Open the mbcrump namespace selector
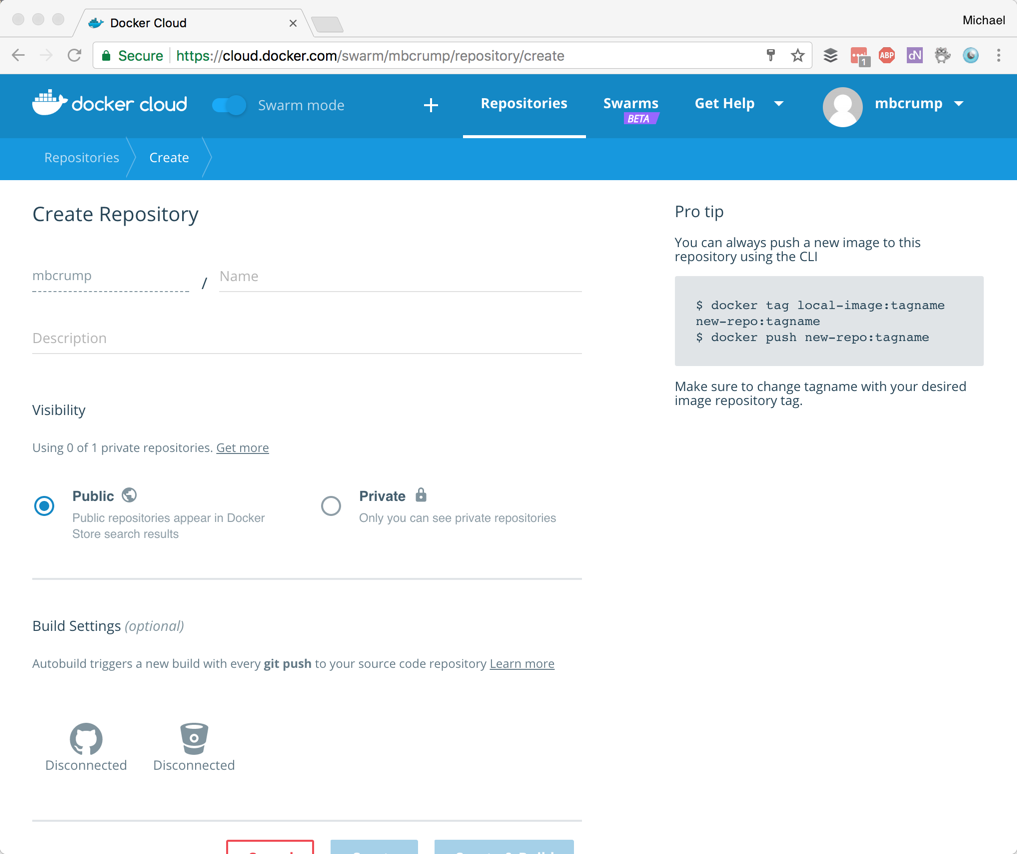This screenshot has width=1017, height=854. [x=110, y=276]
